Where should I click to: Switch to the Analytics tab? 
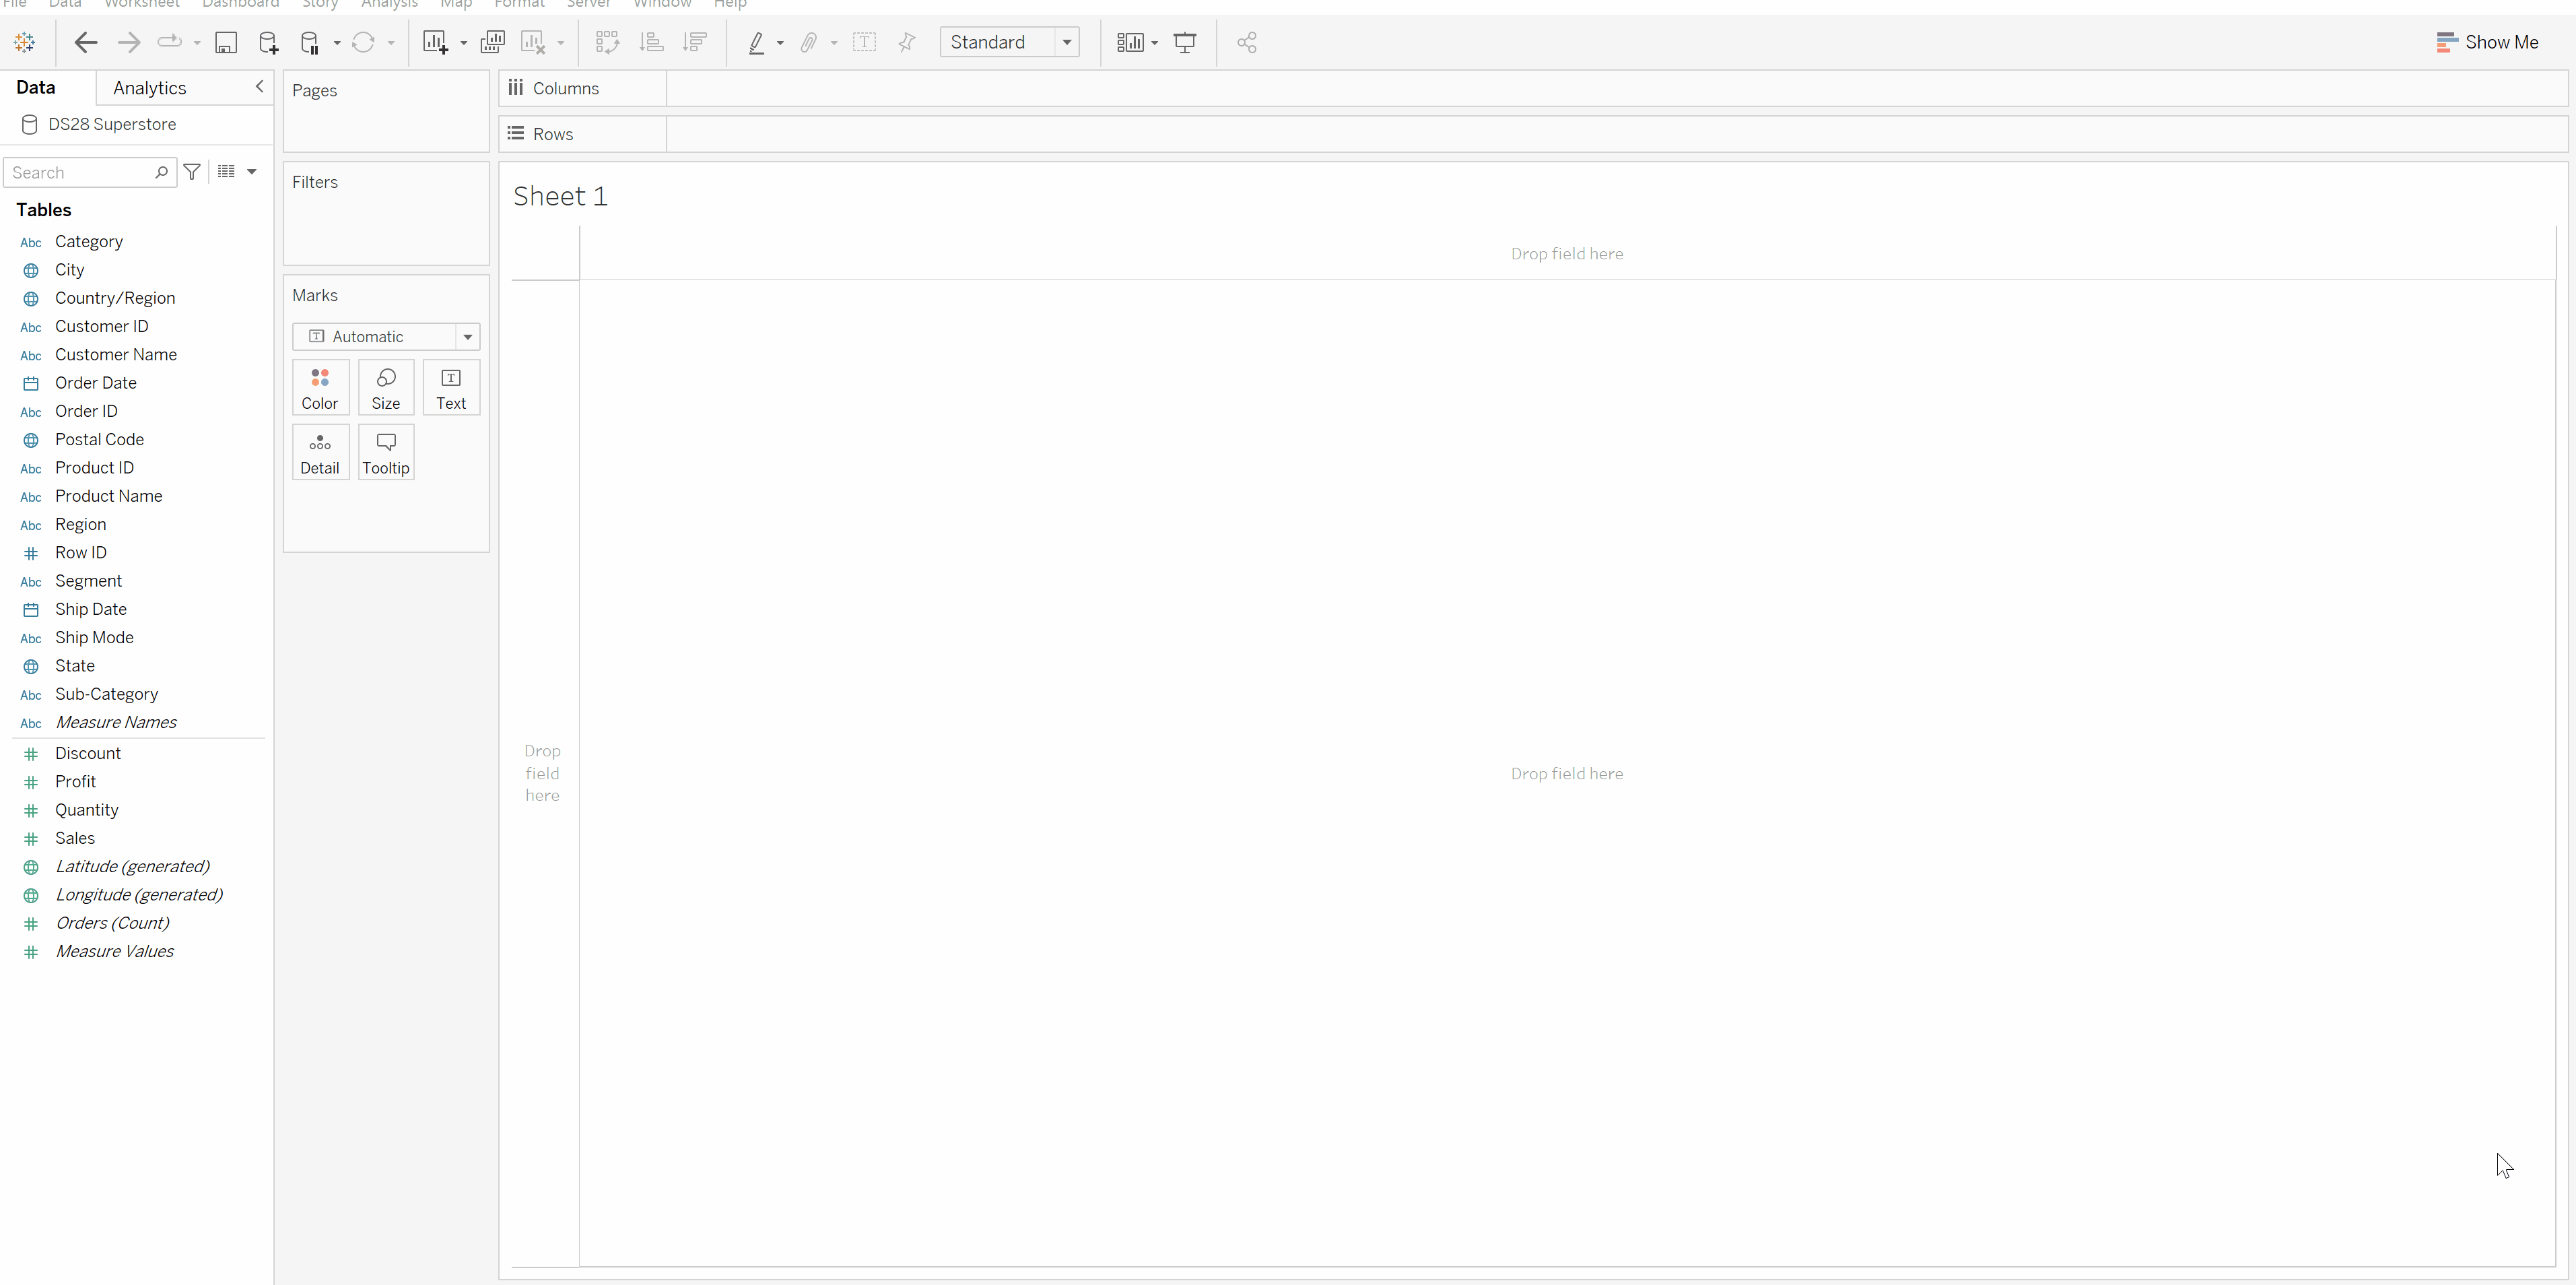[x=150, y=88]
